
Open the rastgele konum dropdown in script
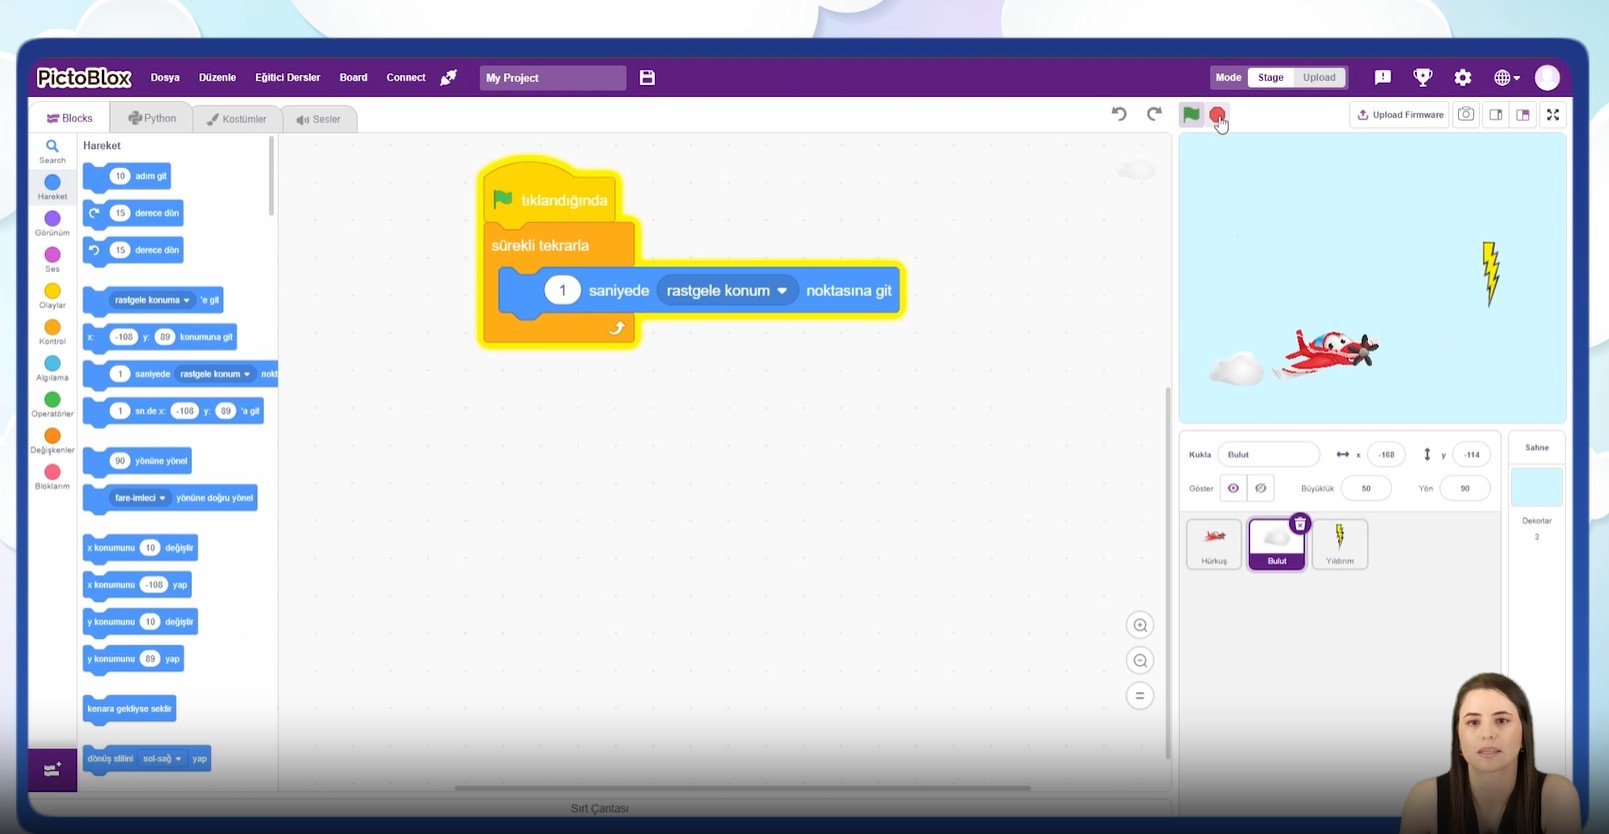781,291
